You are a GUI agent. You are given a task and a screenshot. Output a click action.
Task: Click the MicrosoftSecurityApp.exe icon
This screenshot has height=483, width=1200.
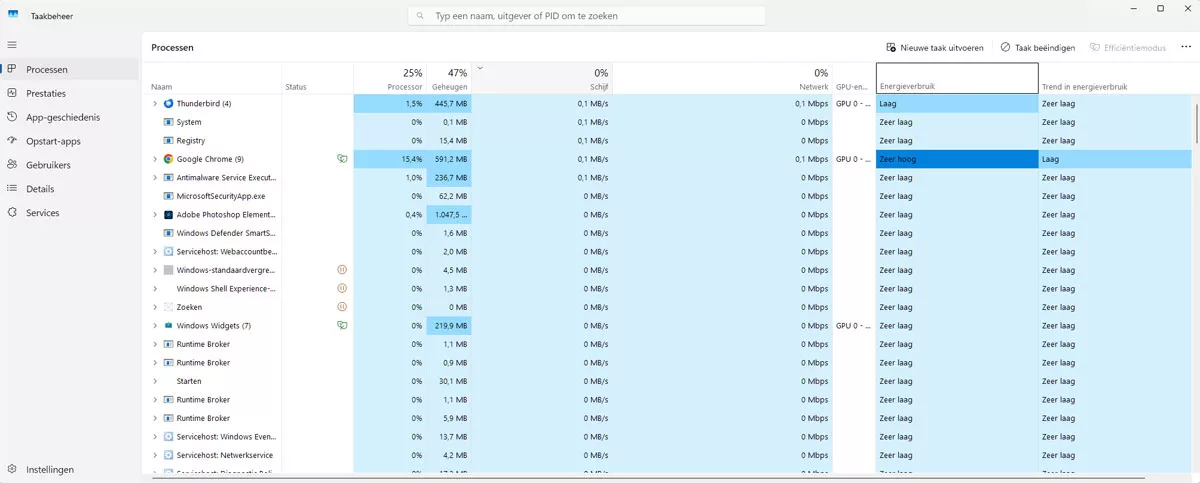coord(168,196)
